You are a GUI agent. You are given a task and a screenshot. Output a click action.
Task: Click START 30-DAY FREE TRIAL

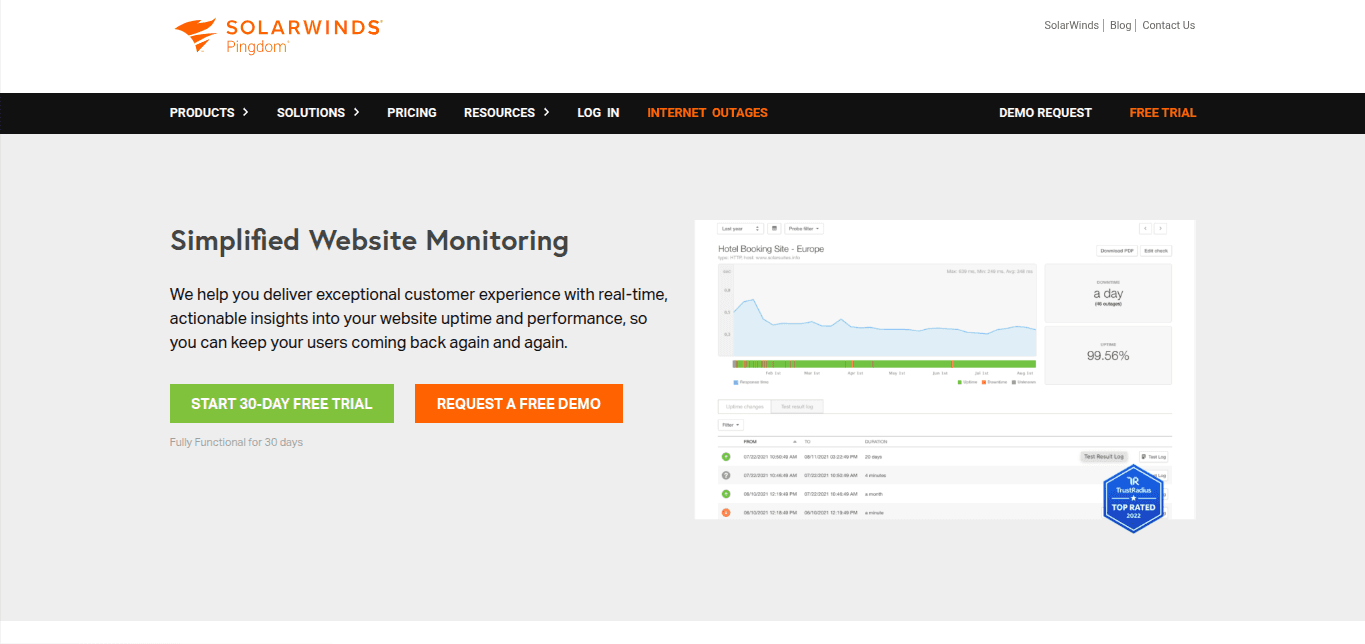pos(281,403)
